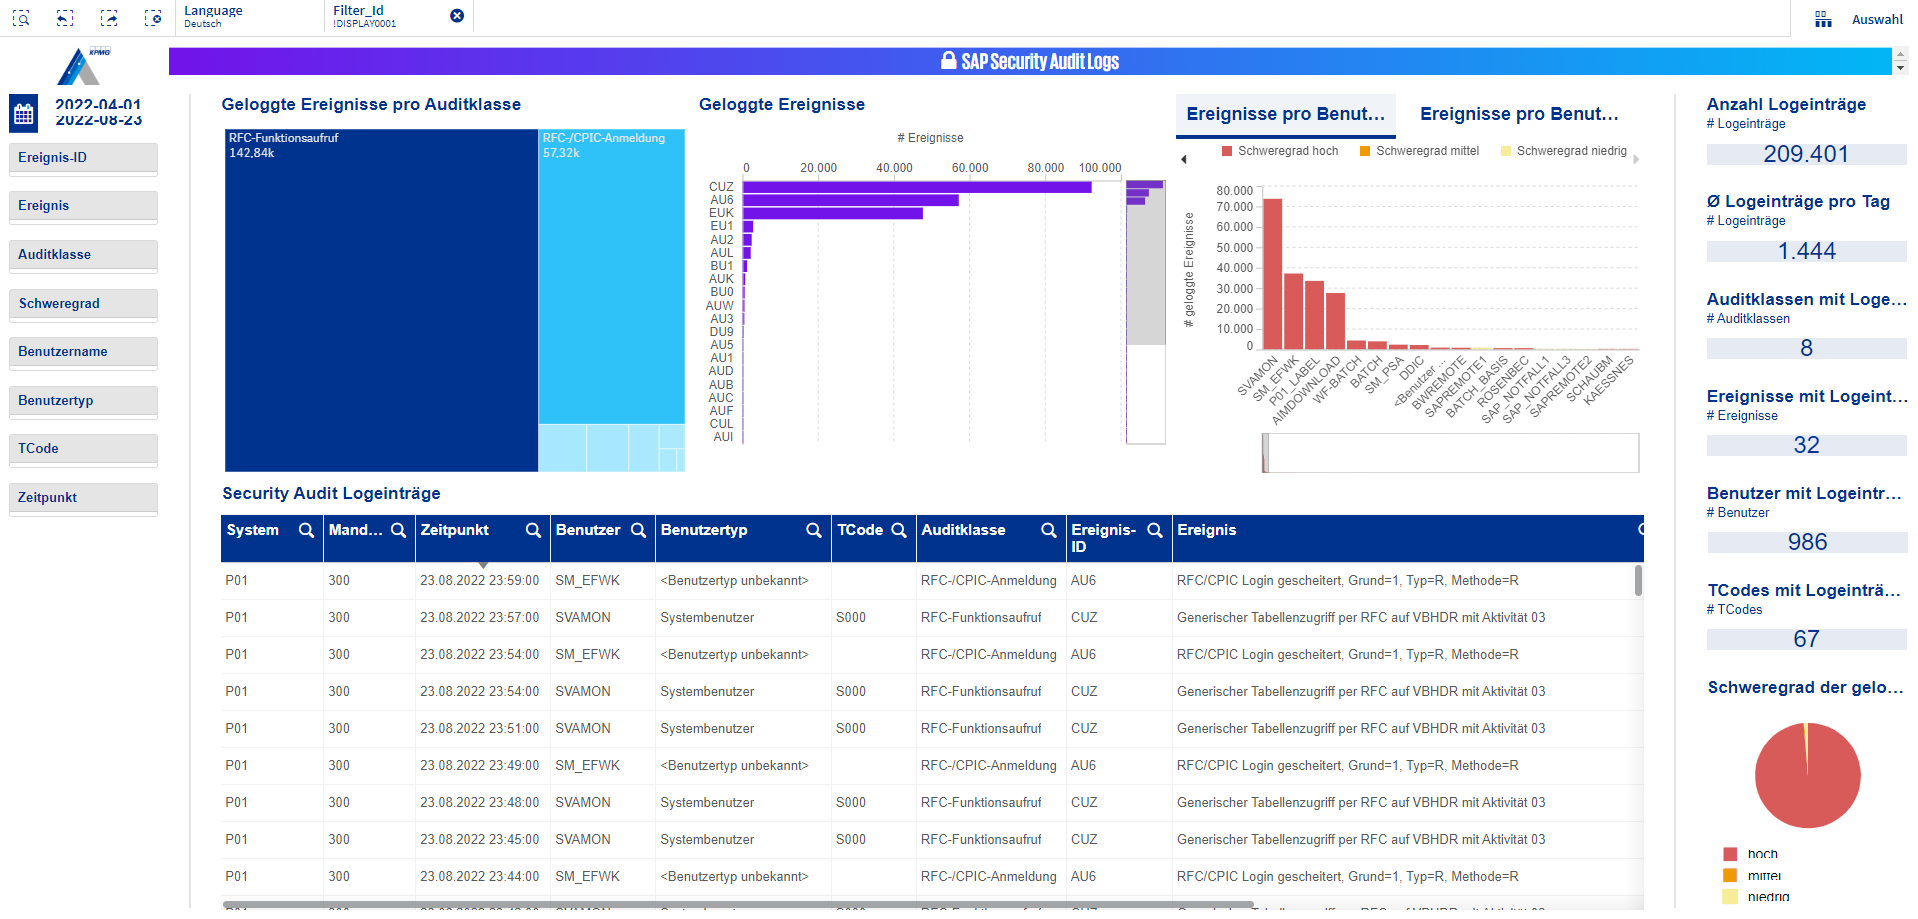This screenshot has width=1918, height=919.
Task: Expand the Zeitpunkt filter pane
Action: [83, 498]
